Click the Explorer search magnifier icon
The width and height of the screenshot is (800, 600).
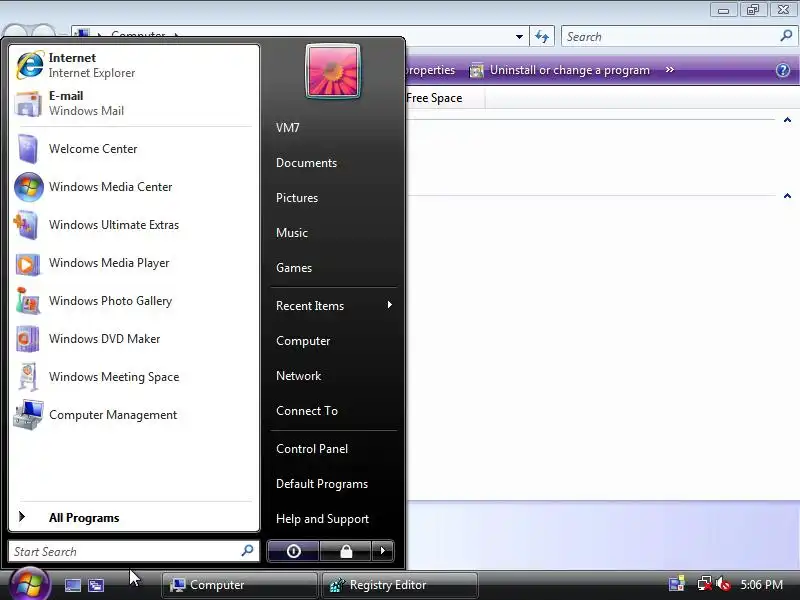[x=786, y=36]
